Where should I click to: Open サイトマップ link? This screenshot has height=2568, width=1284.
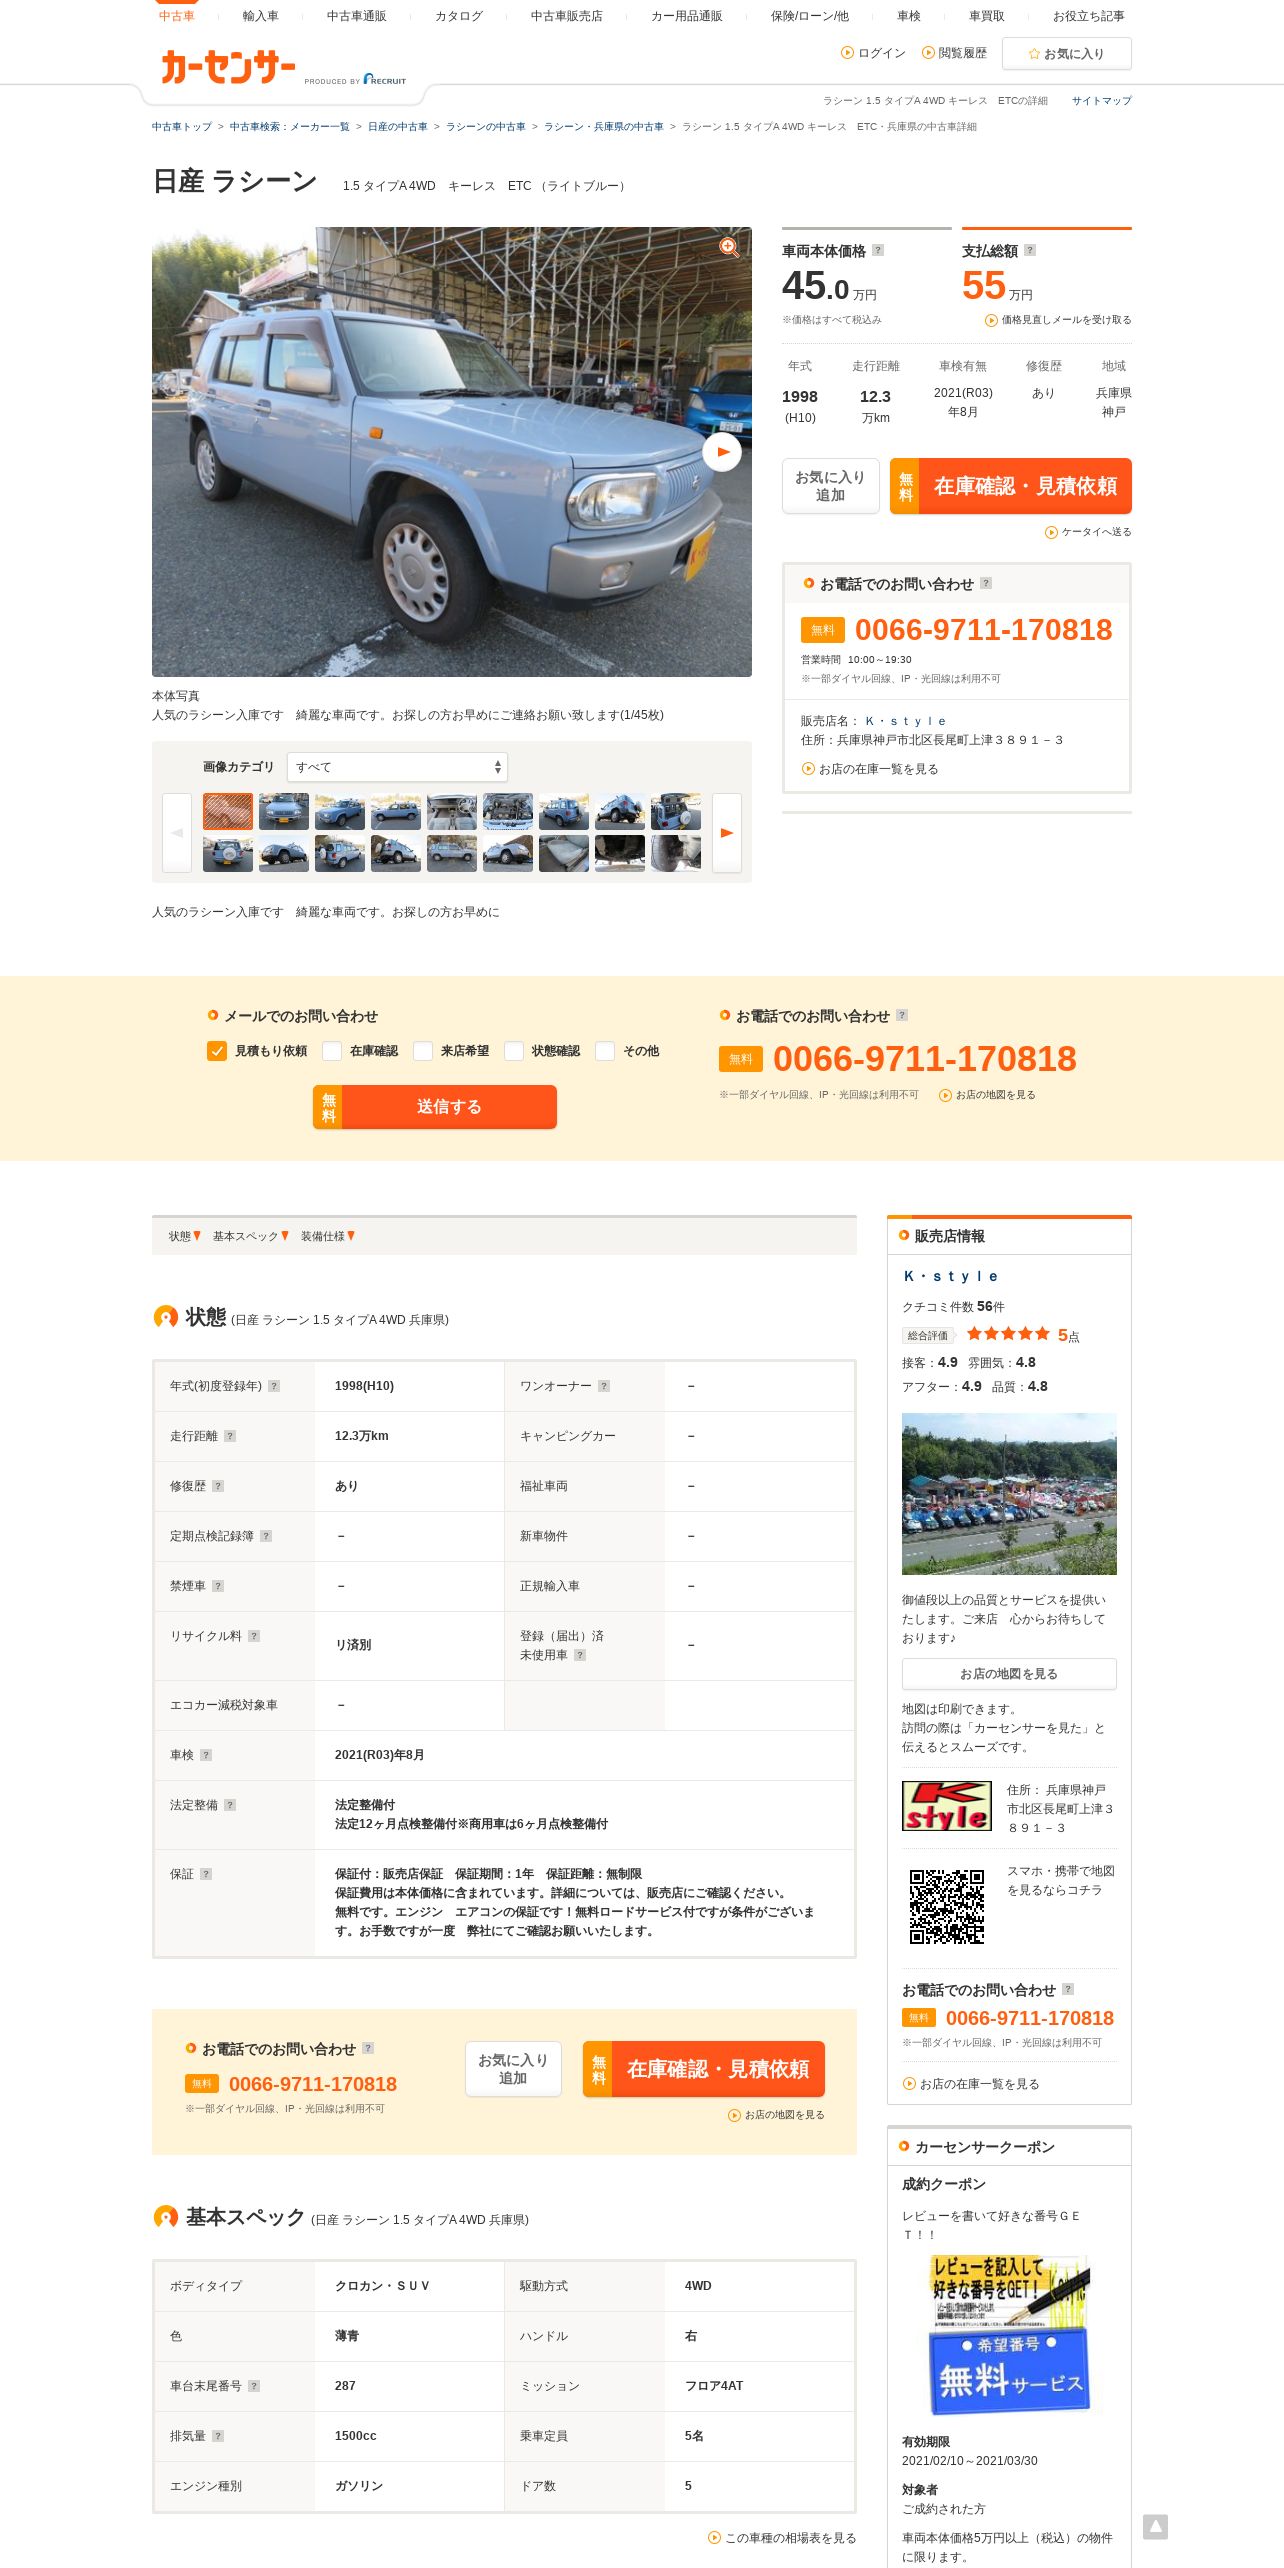[1101, 101]
